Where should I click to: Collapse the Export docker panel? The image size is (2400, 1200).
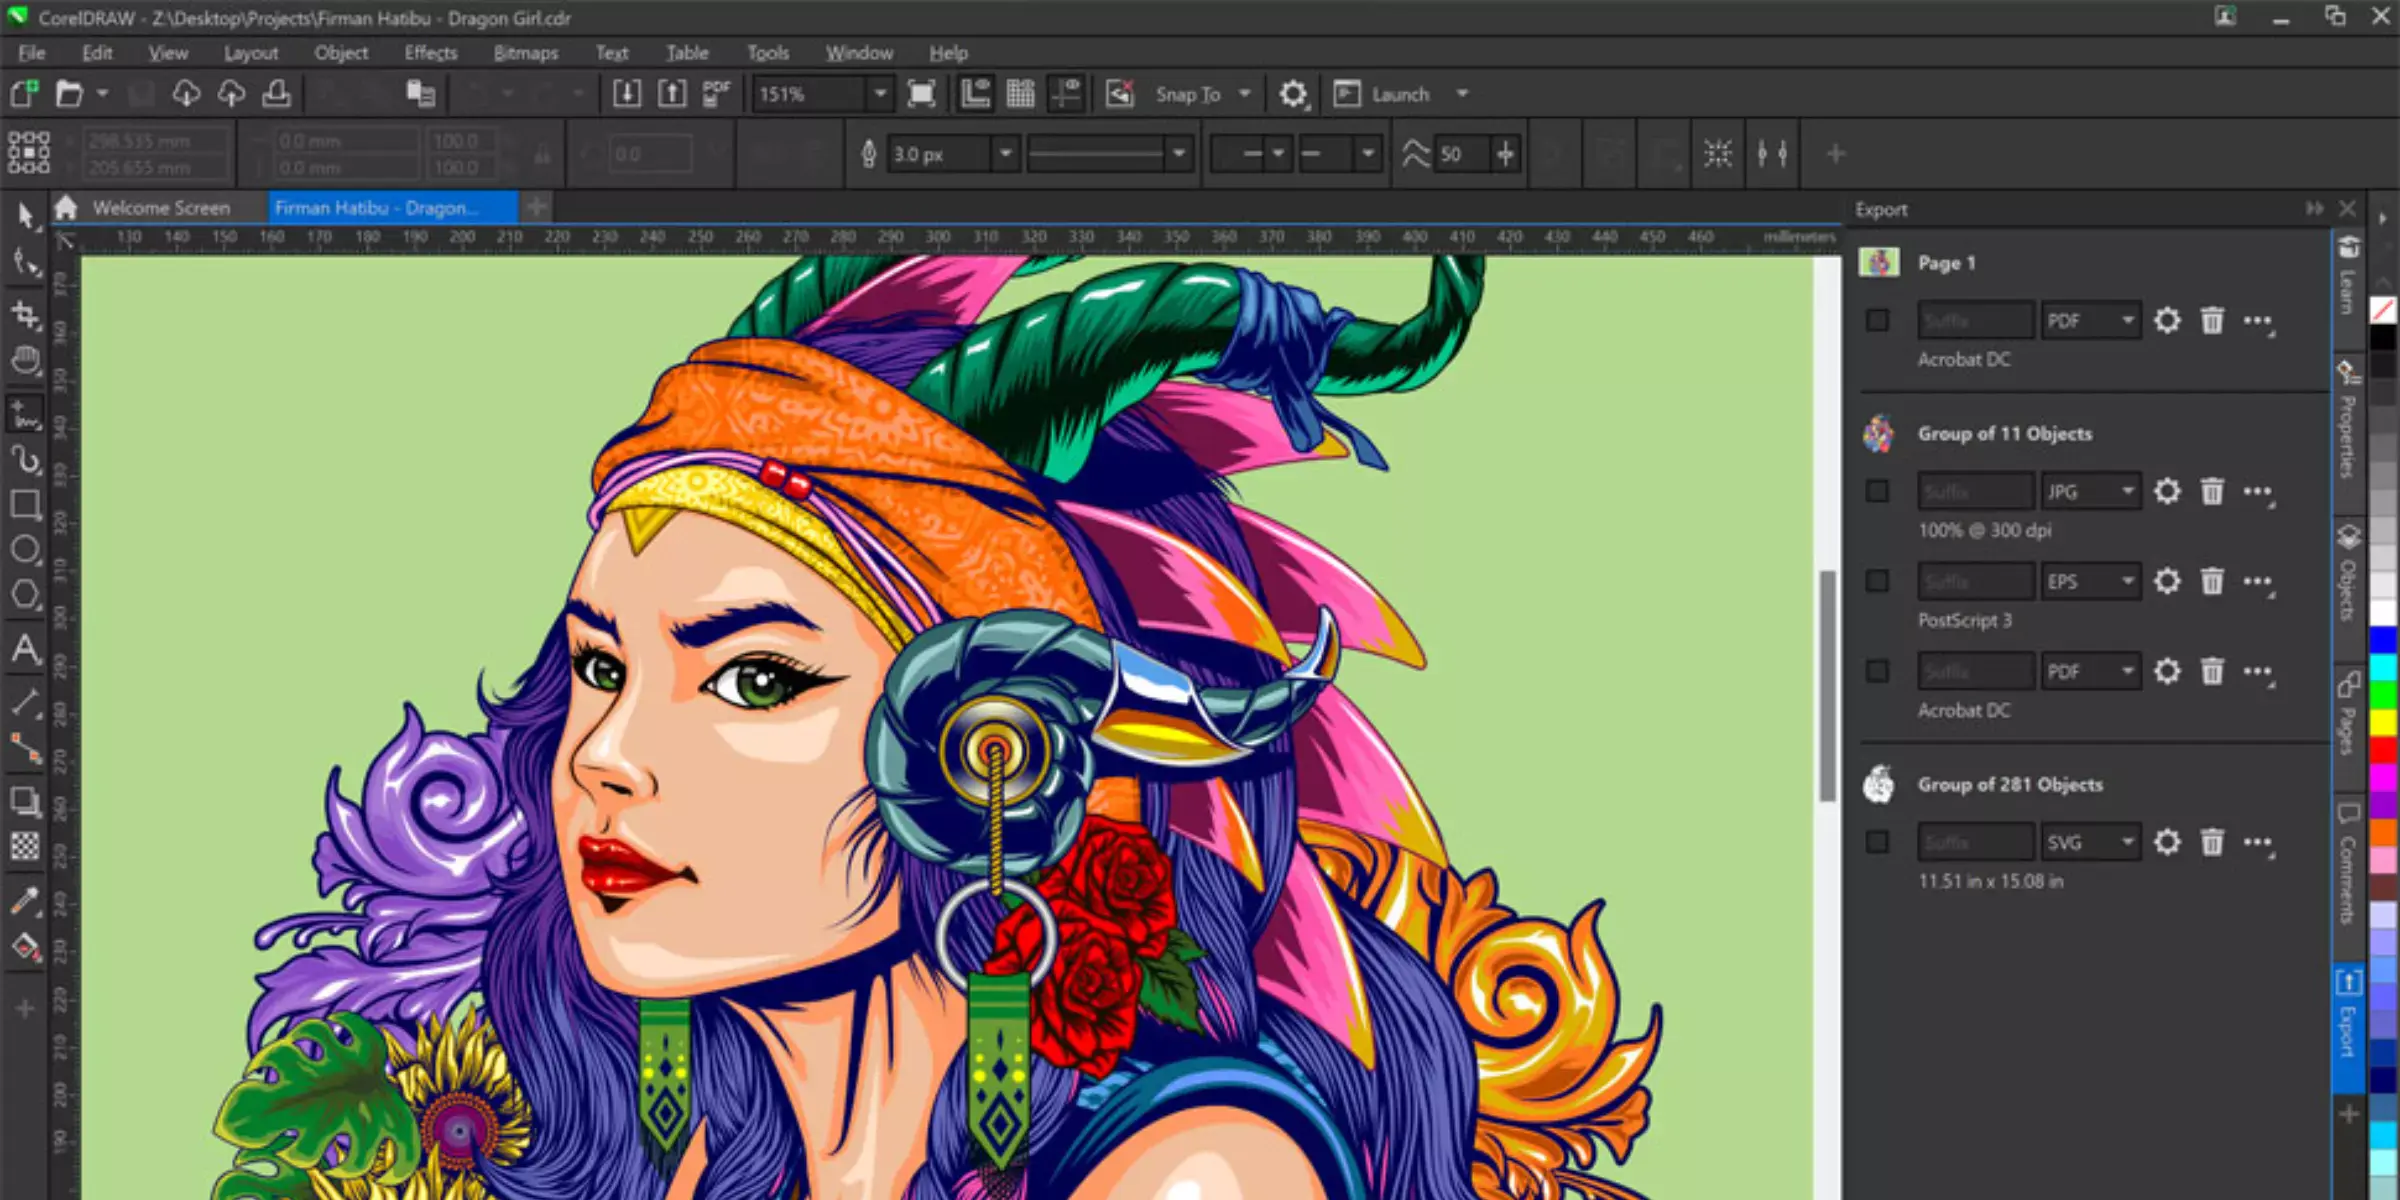point(2314,208)
